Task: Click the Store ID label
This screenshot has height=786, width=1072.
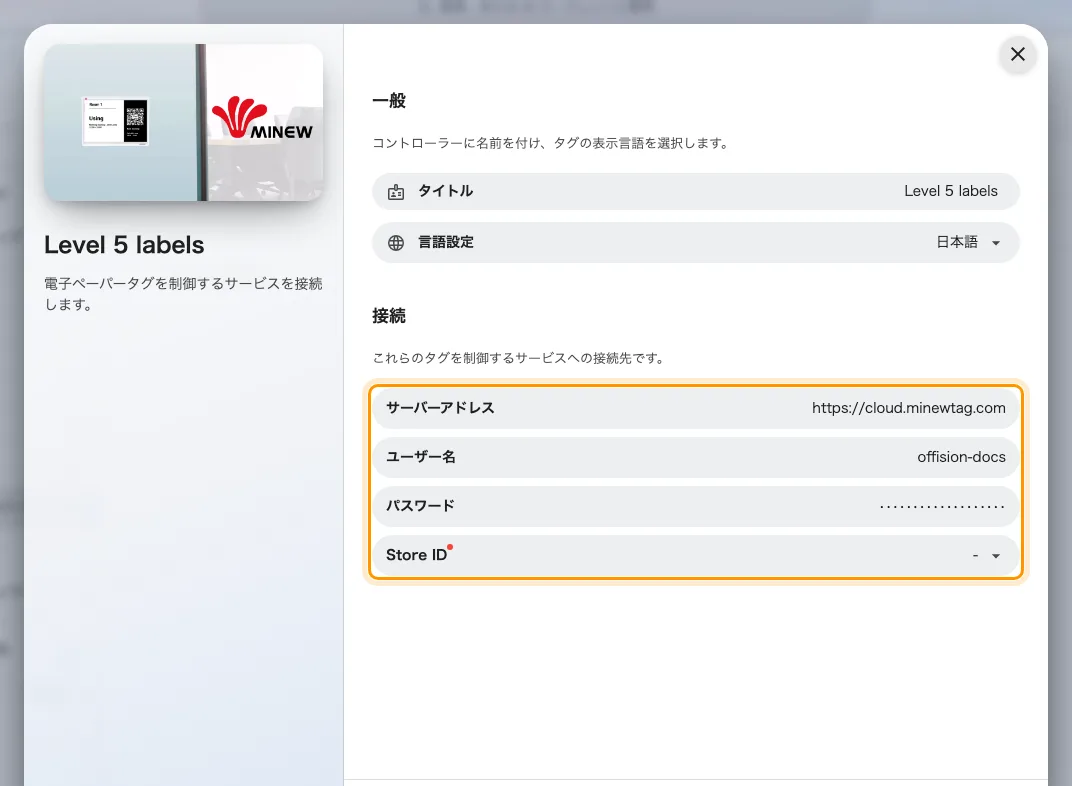Action: [416, 555]
